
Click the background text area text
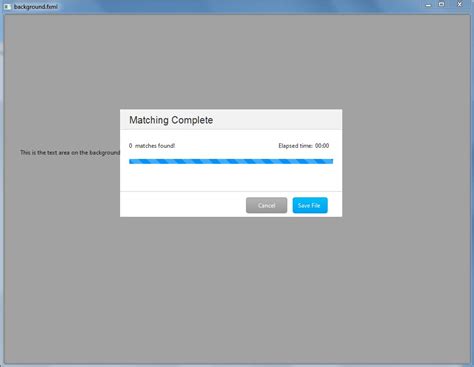click(x=70, y=153)
